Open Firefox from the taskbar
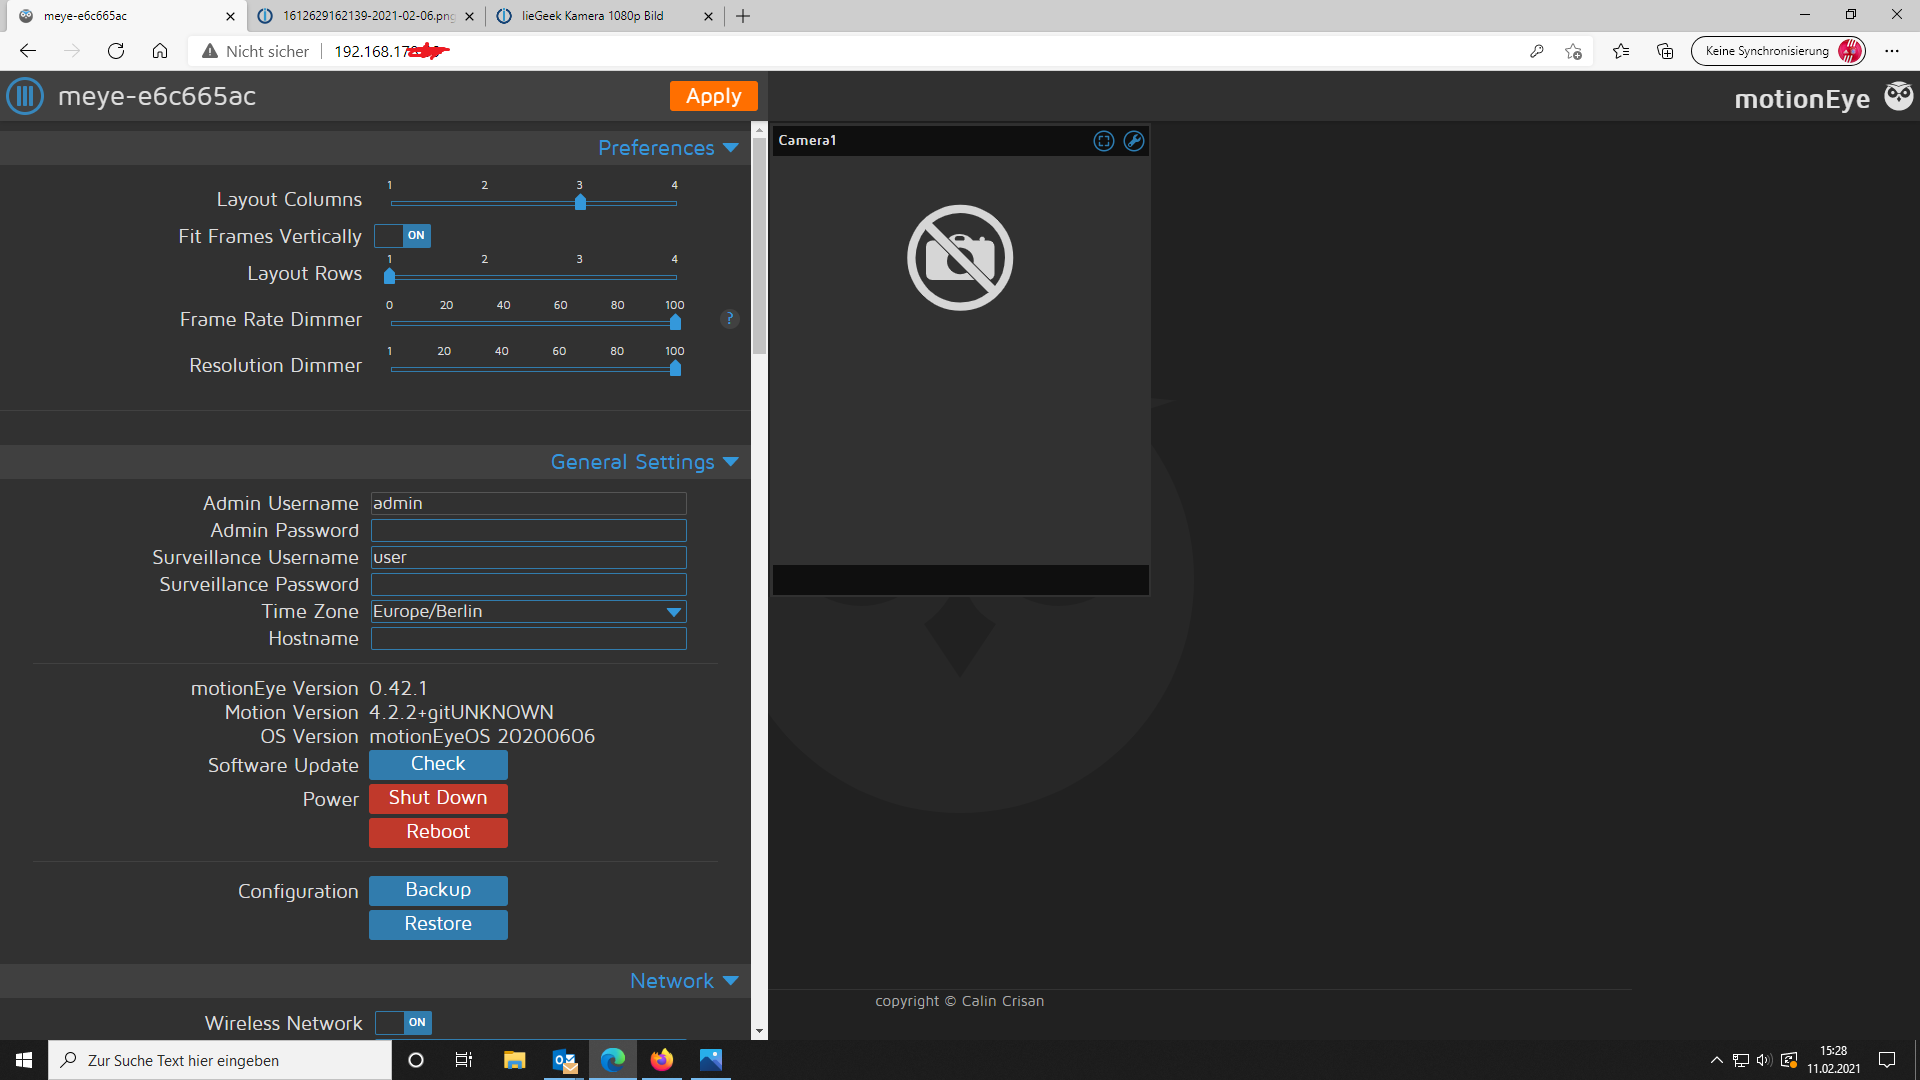Screen dimensions: 1920x1080 pyautogui.click(x=662, y=1060)
